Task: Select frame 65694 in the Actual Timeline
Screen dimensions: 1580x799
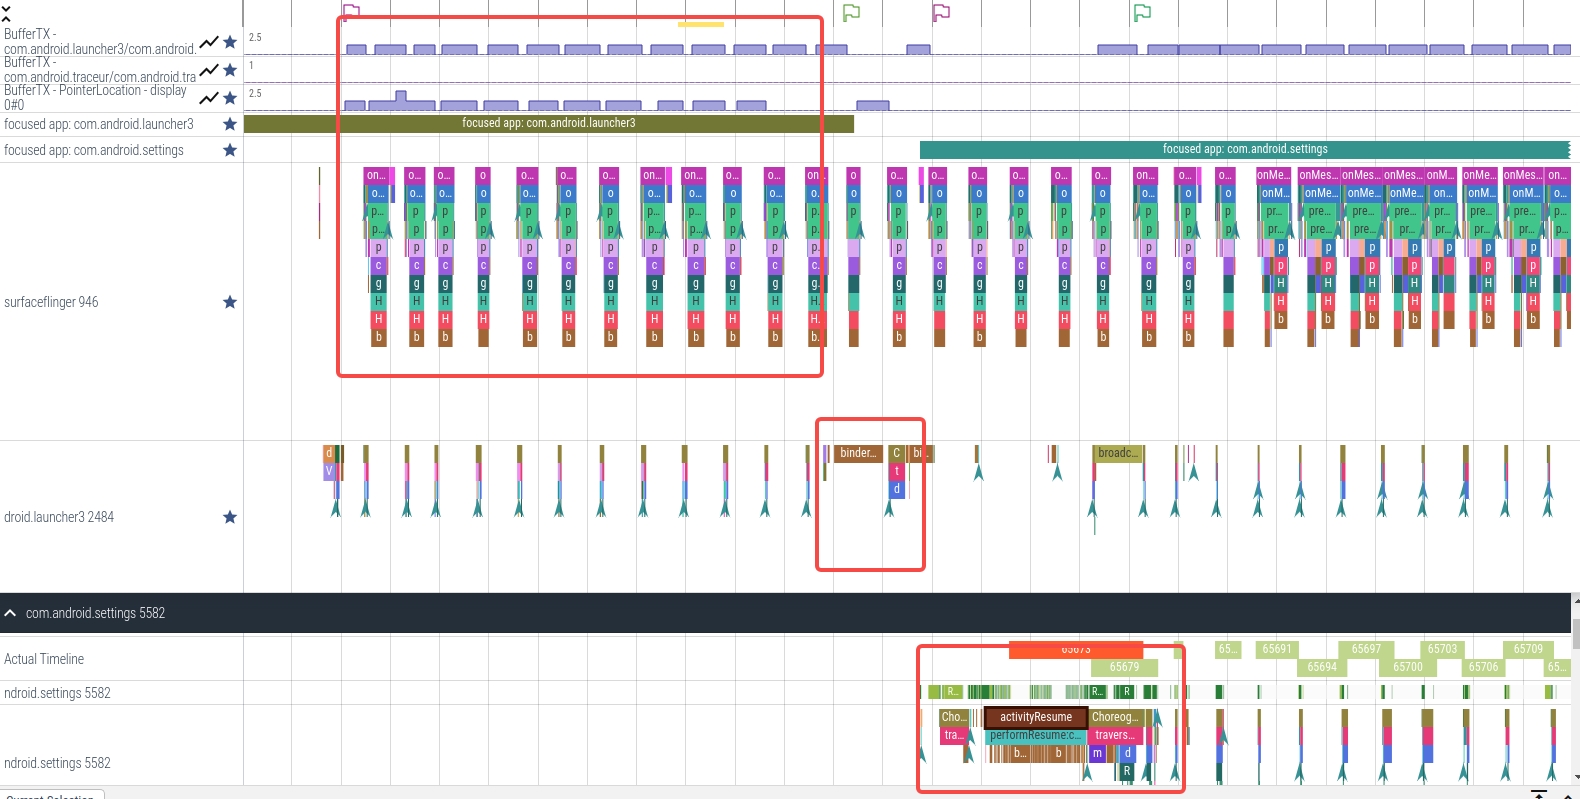Action: (x=1322, y=667)
